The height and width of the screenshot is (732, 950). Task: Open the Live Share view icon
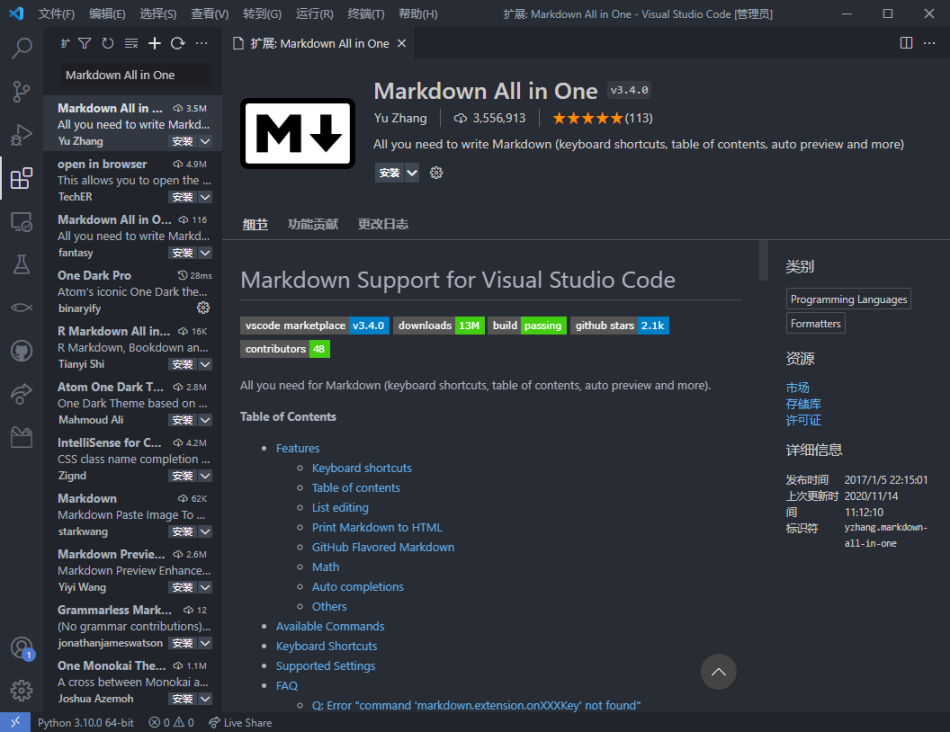[21, 394]
